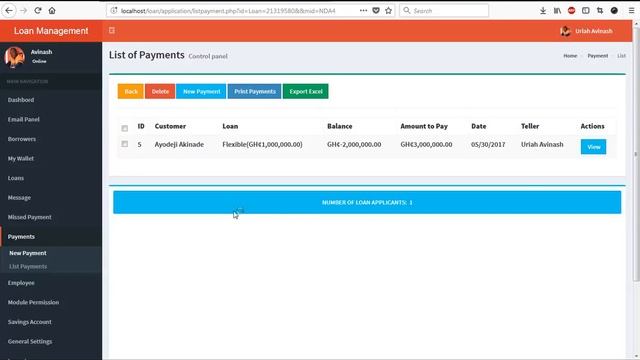Open Savings Account in sidebar

point(29,322)
